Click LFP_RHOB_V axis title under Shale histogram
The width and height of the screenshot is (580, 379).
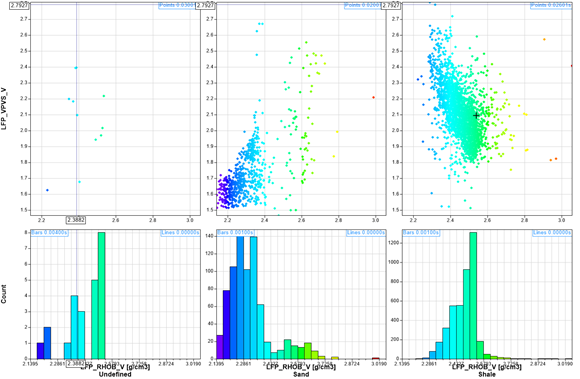[487, 367]
